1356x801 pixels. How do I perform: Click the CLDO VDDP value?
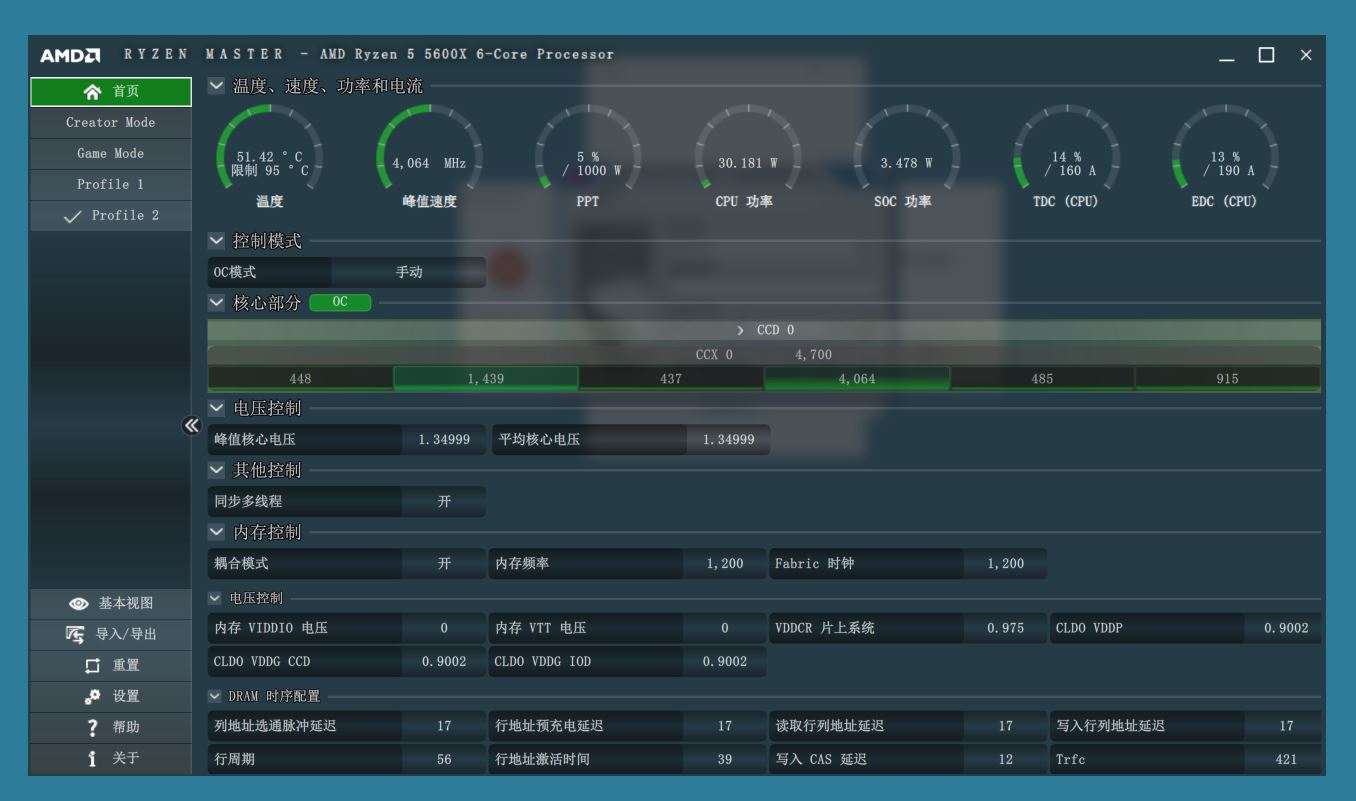click(1285, 628)
